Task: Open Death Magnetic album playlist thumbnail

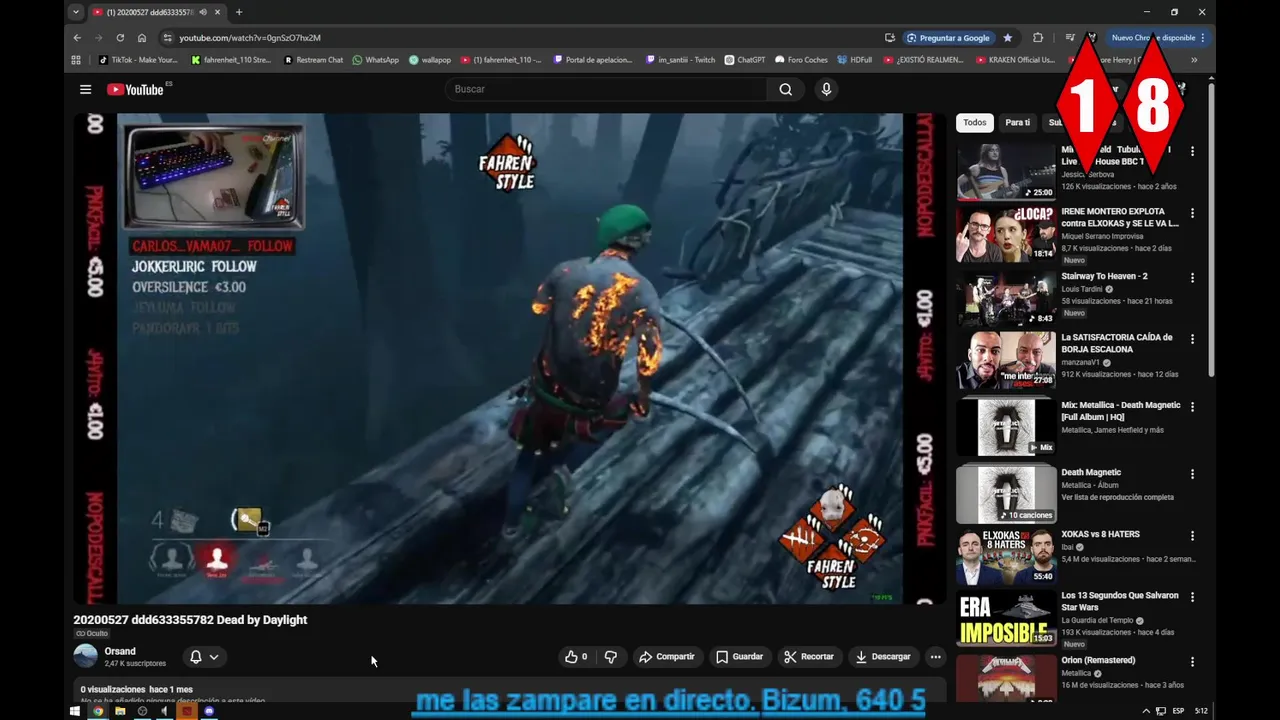Action: tap(1006, 493)
